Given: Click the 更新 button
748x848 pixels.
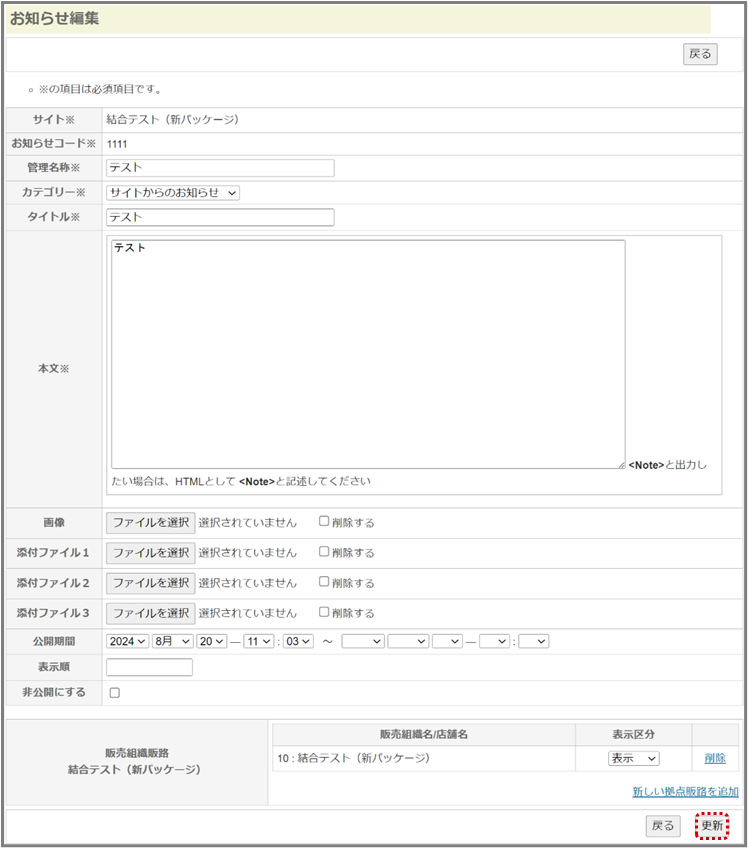Looking at the screenshot, I should coord(712,826).
